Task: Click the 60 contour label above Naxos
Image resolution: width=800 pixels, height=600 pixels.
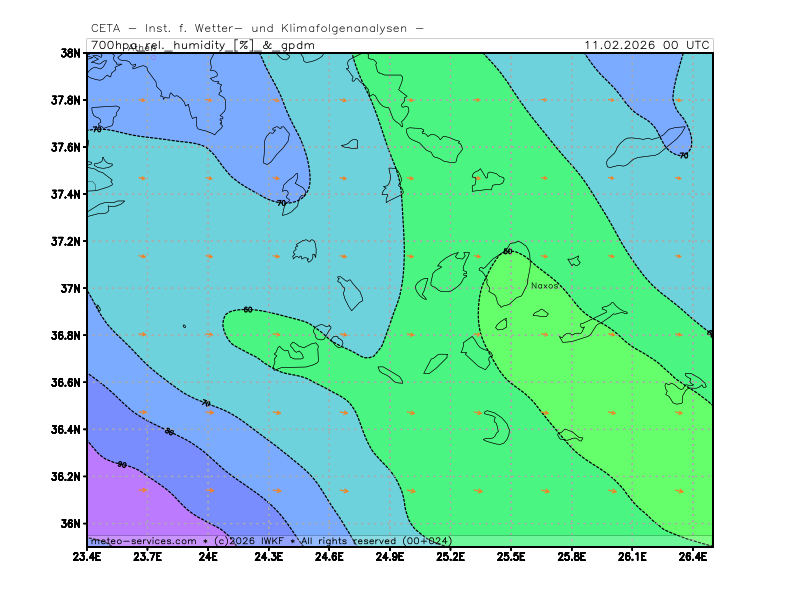Action: (x=507, y=251)
